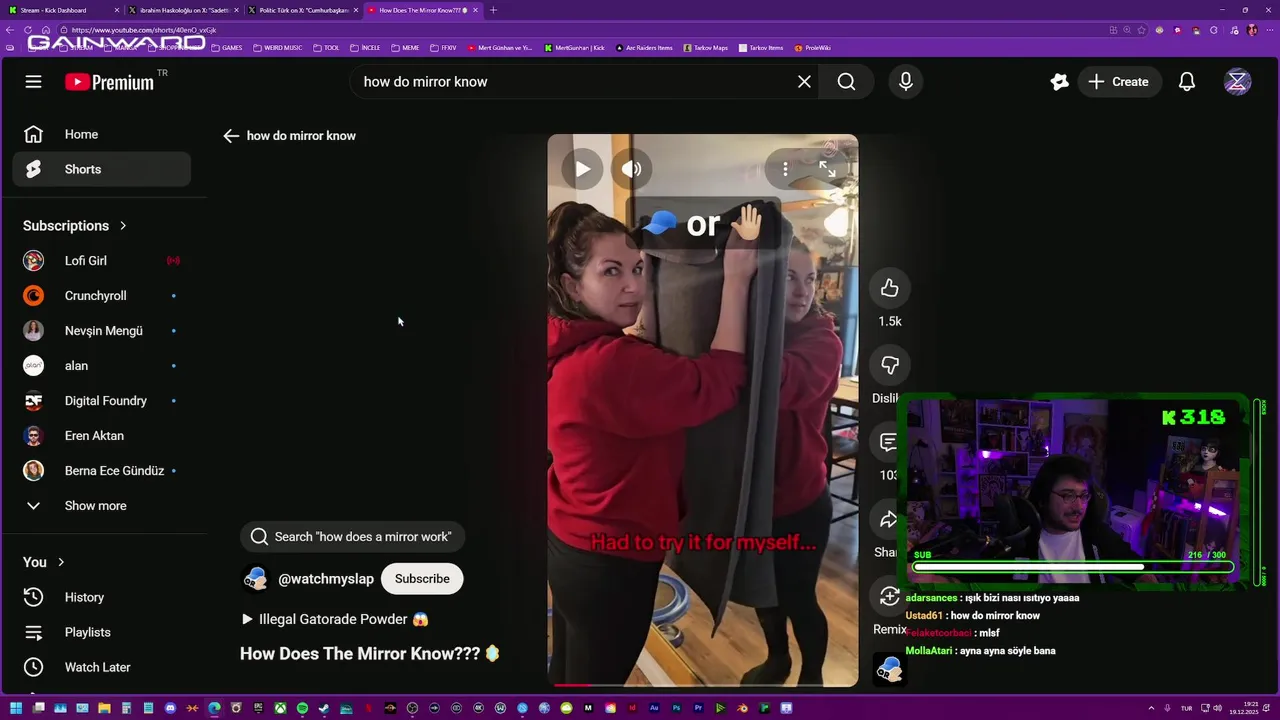Enter fullscreen on the Short
This screenshot has width=1280, height=720.
[827, 169]
